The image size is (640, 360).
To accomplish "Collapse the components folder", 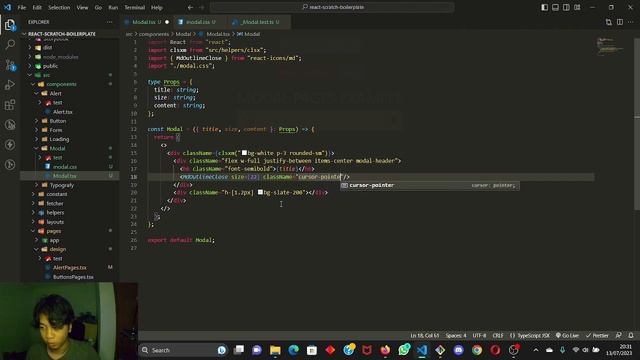I will click(61, 84).
